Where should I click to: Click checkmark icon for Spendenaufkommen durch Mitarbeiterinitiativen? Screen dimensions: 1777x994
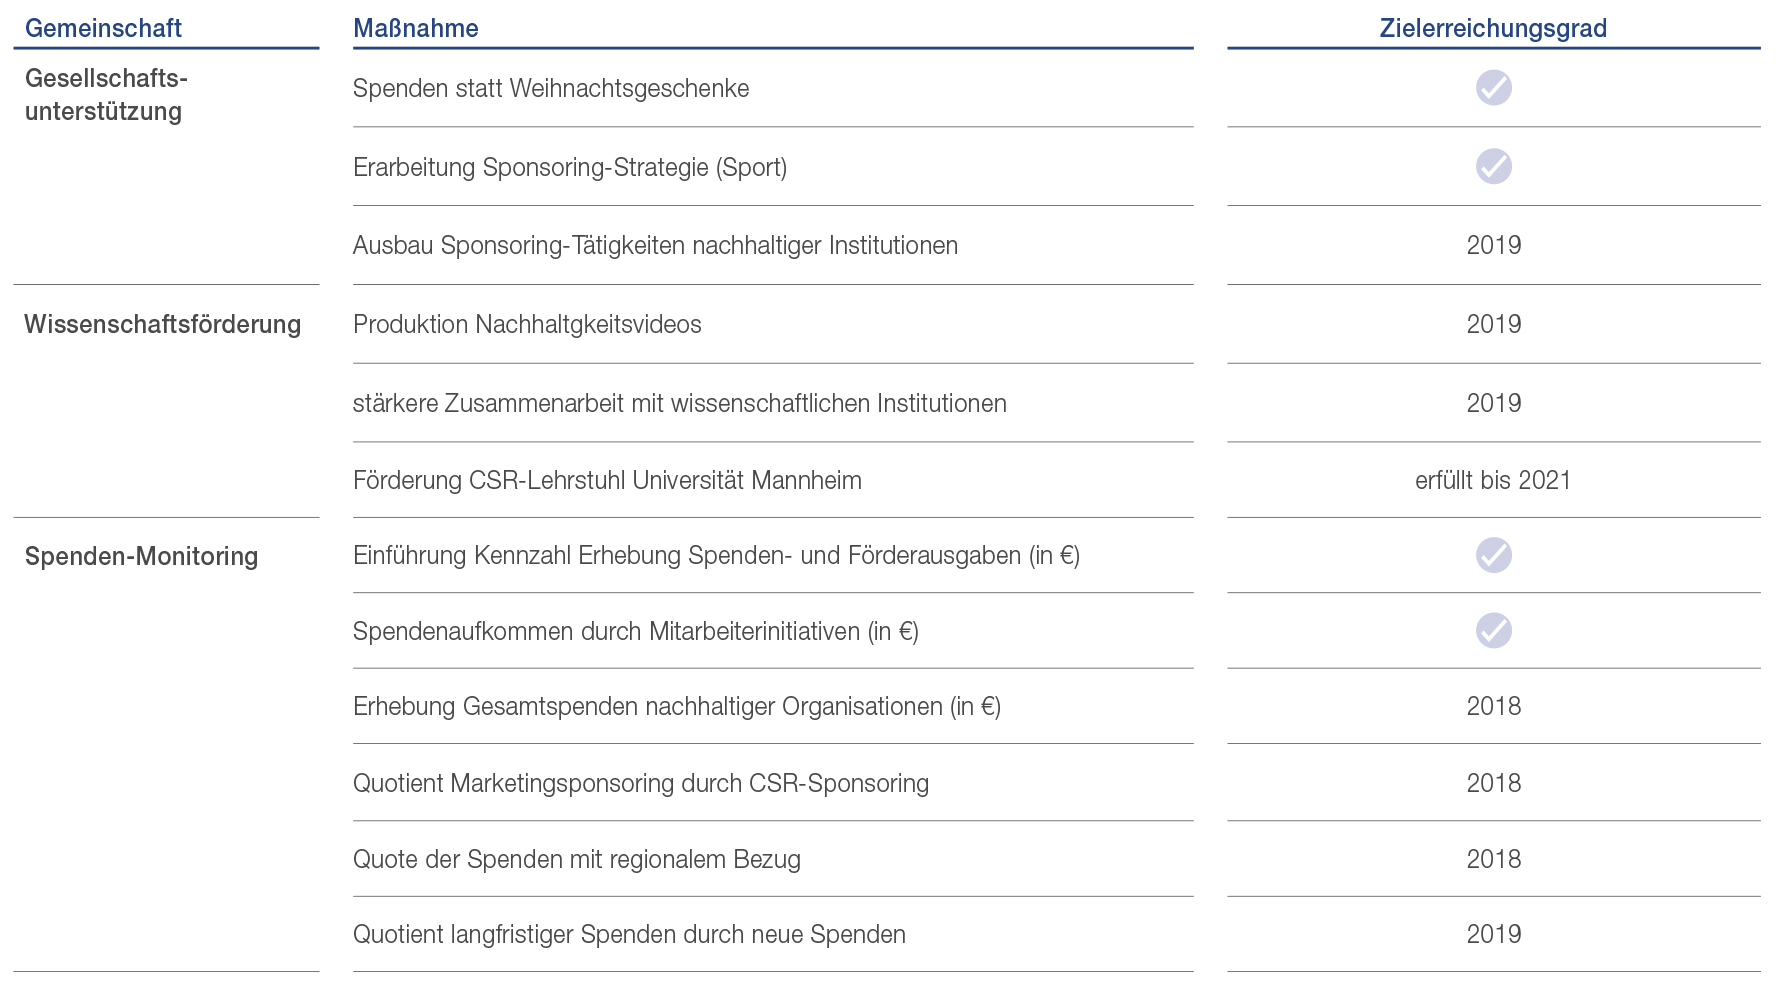point(1493,631)
